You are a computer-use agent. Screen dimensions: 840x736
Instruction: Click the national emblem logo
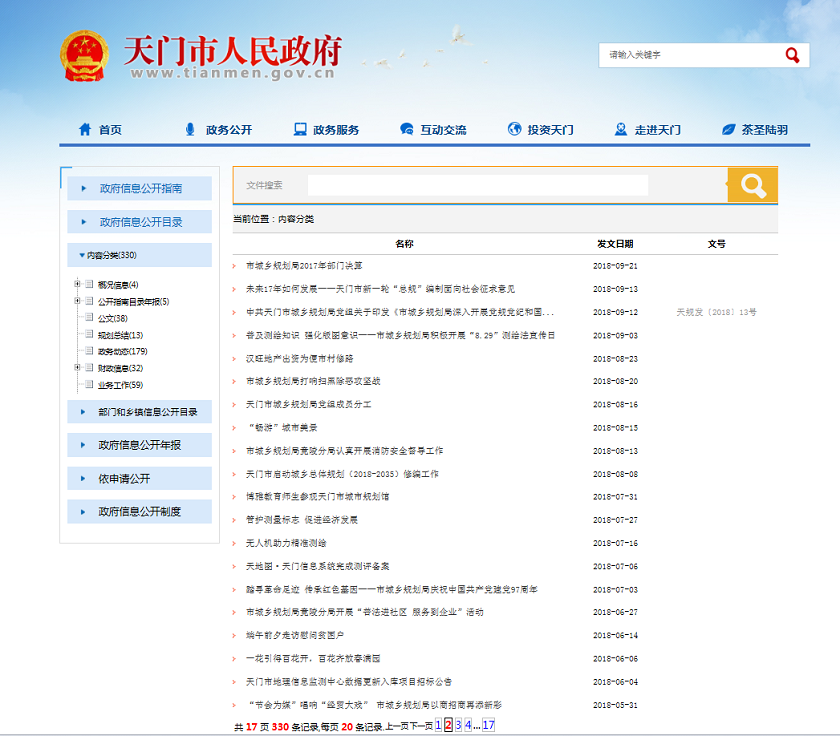85,56
